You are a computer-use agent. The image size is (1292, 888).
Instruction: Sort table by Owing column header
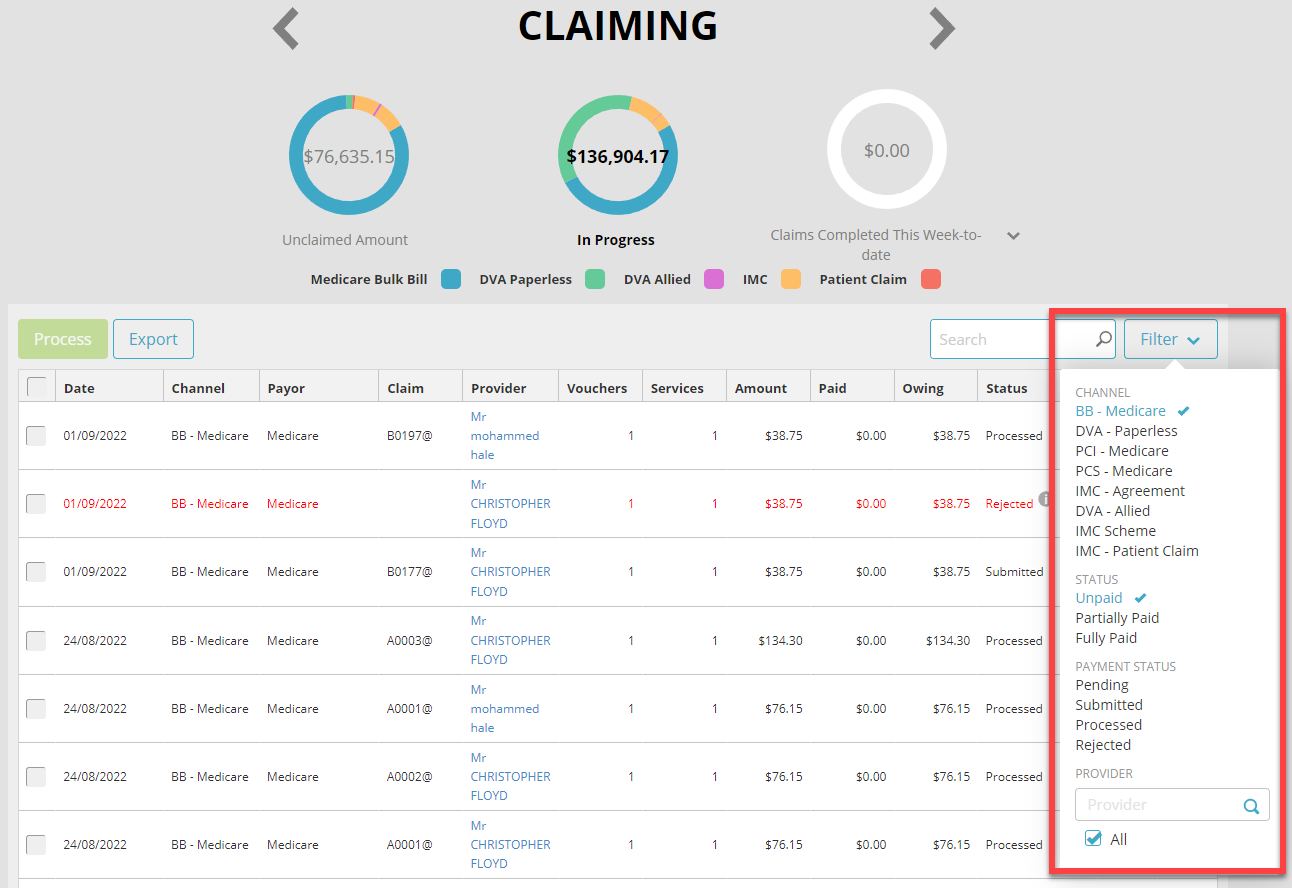[936, 387]
